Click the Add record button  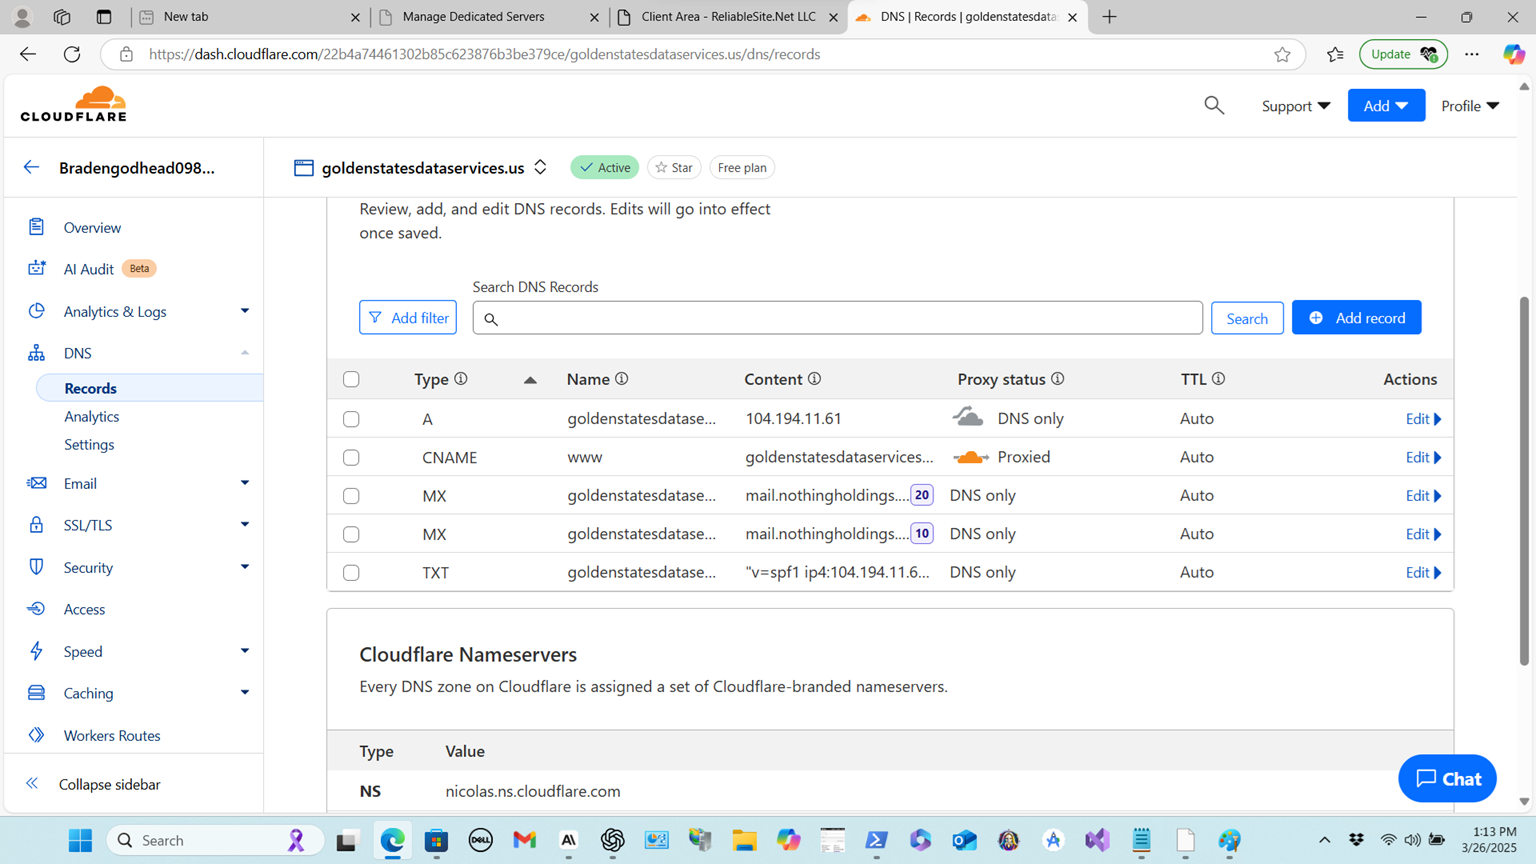tap(1356, 318)
